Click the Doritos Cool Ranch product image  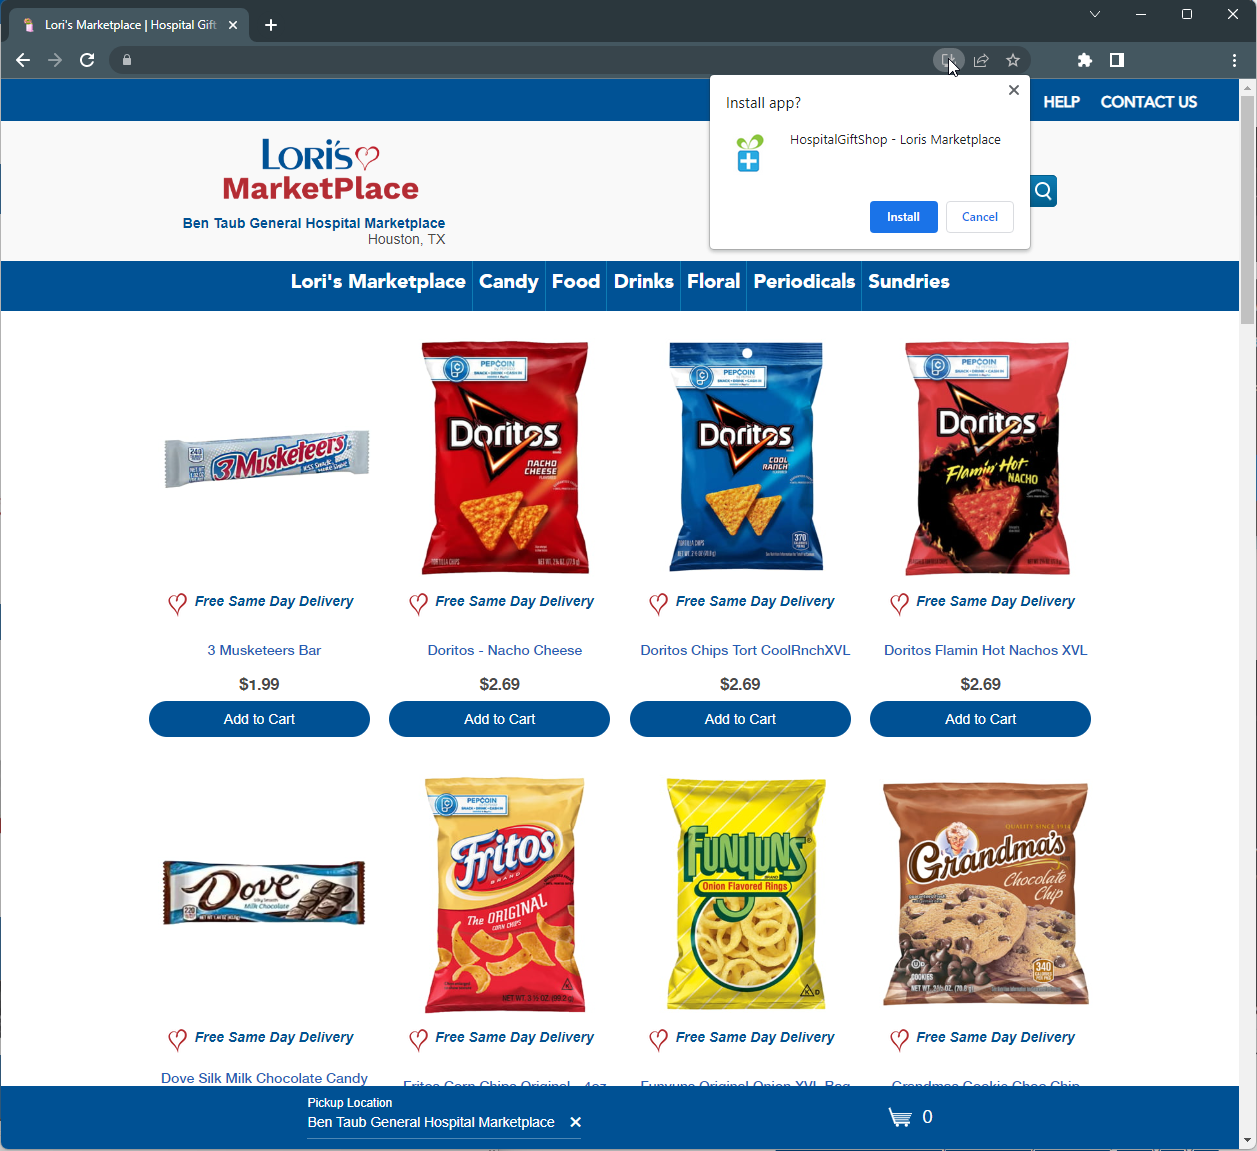tap(746, 457)
